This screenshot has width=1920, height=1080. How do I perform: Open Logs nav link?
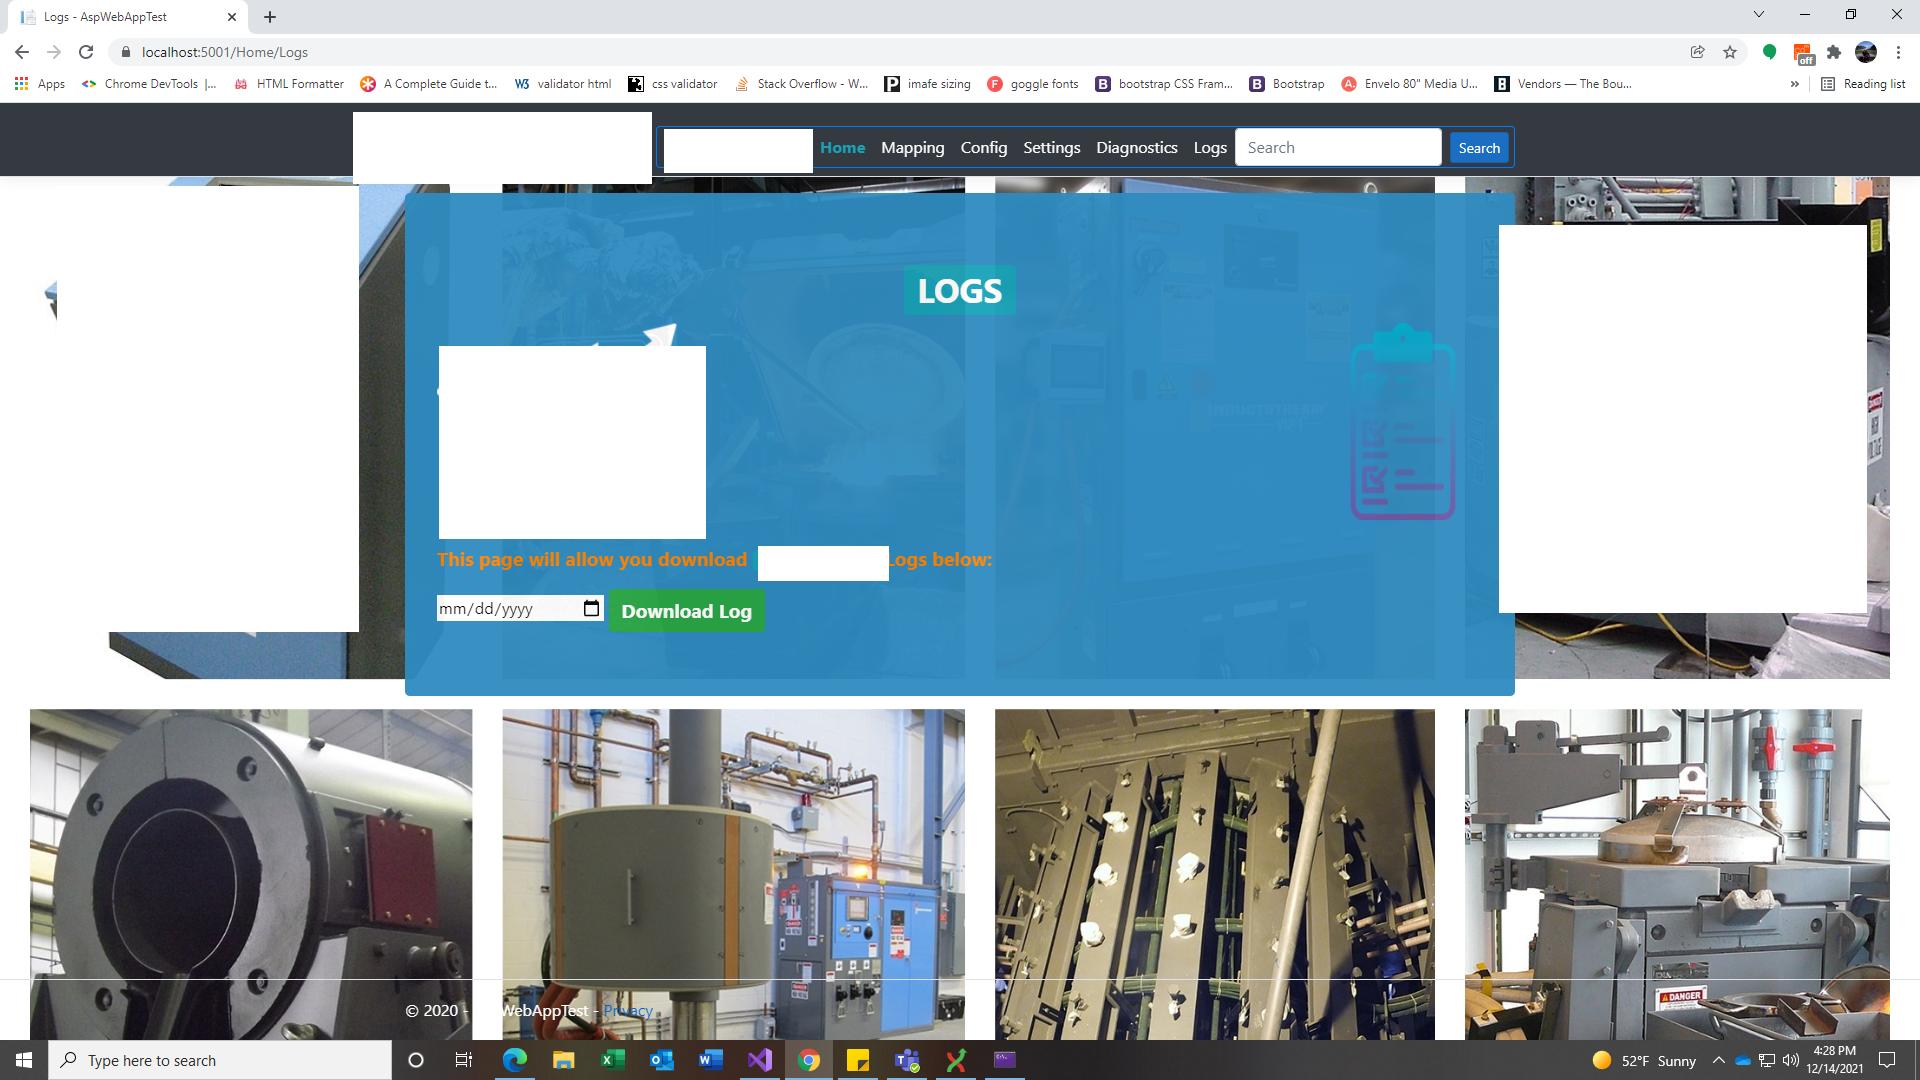(x=1210, y=147)
